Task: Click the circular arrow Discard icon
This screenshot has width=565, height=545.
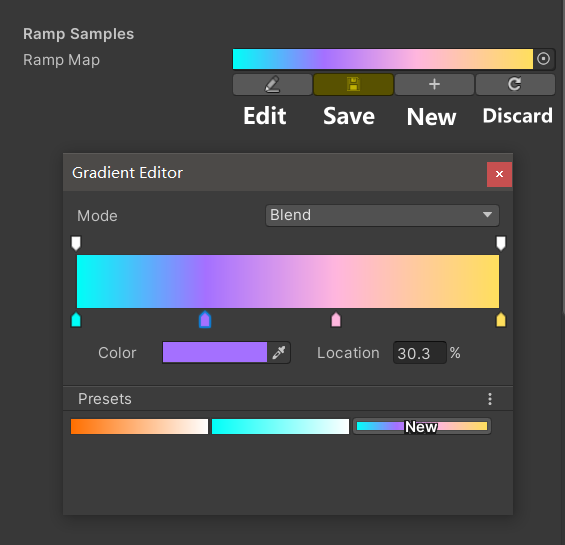Action: [515, 84]
